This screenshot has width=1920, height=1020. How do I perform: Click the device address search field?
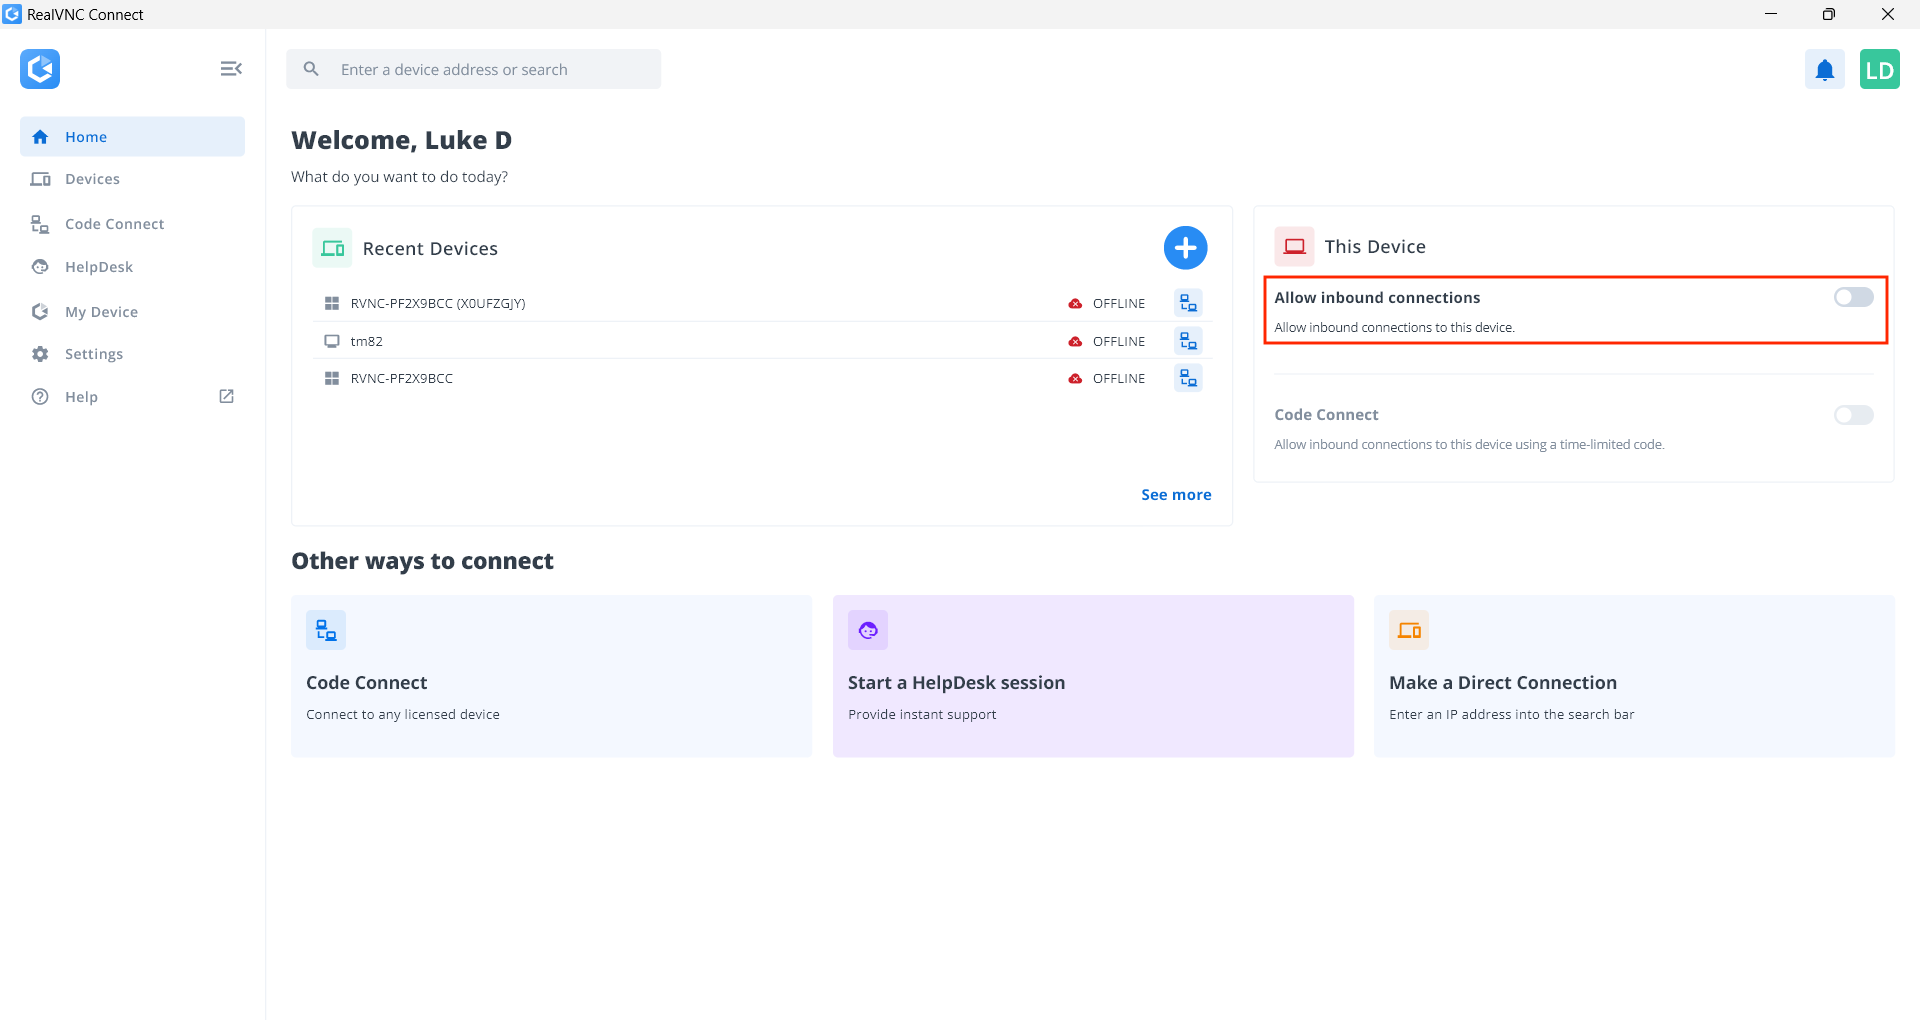(490, 69)
